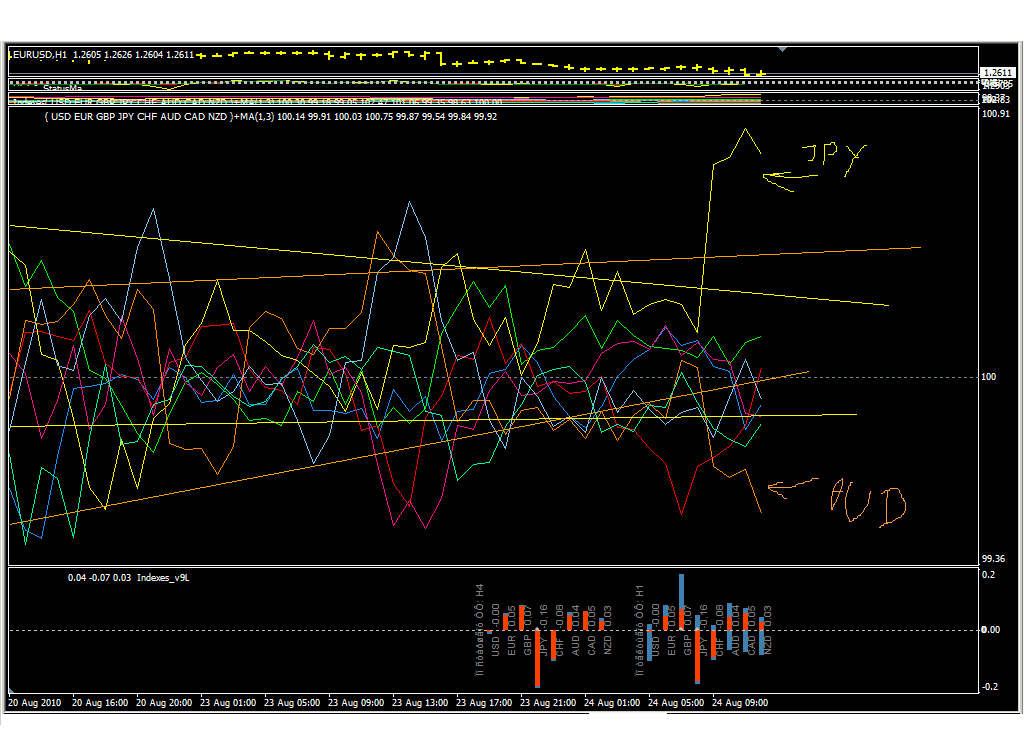The height and width of the screenshot is (738, 1024).
Task: Click the 23 Aug 17:00 time label
Action: [x=484, y=703]
